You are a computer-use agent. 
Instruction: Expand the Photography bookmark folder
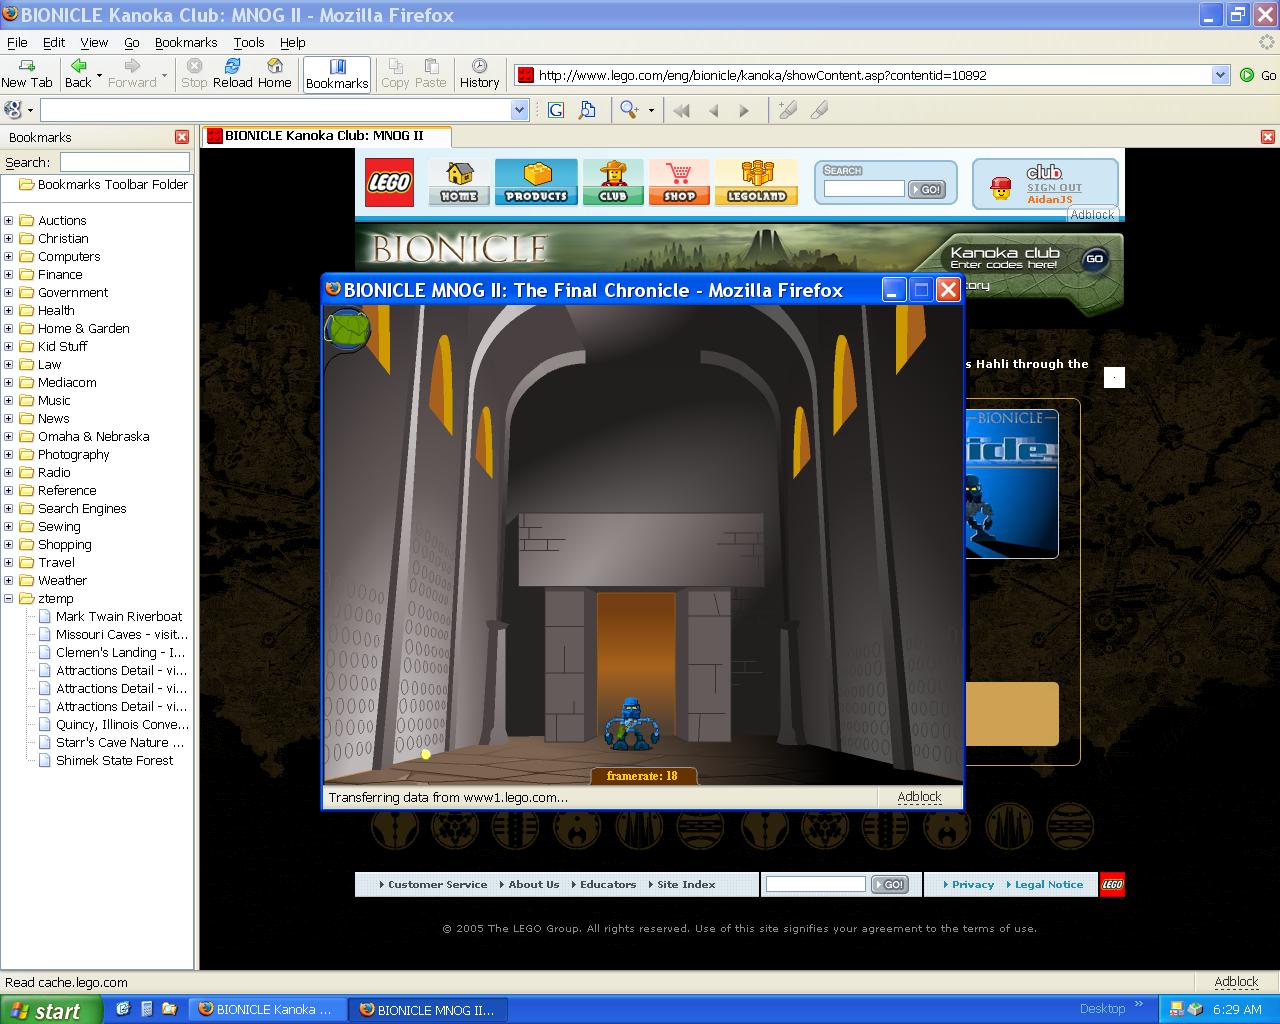point(9,455)
